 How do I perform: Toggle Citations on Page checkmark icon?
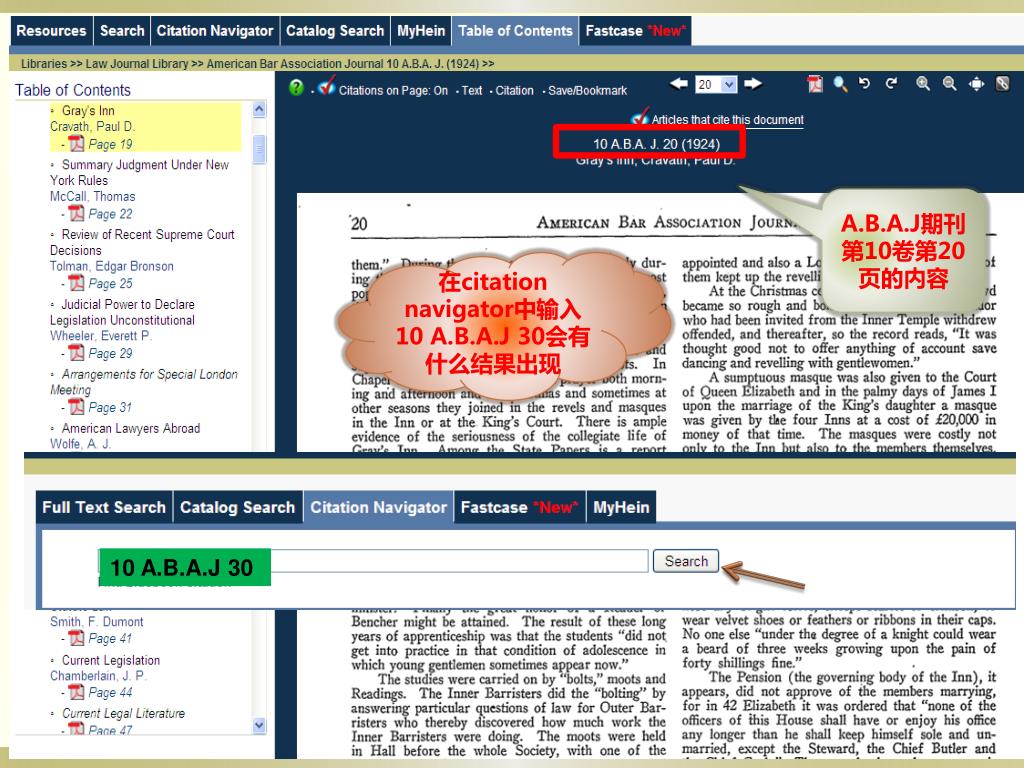pyautogui.click(x=327, y=85)
